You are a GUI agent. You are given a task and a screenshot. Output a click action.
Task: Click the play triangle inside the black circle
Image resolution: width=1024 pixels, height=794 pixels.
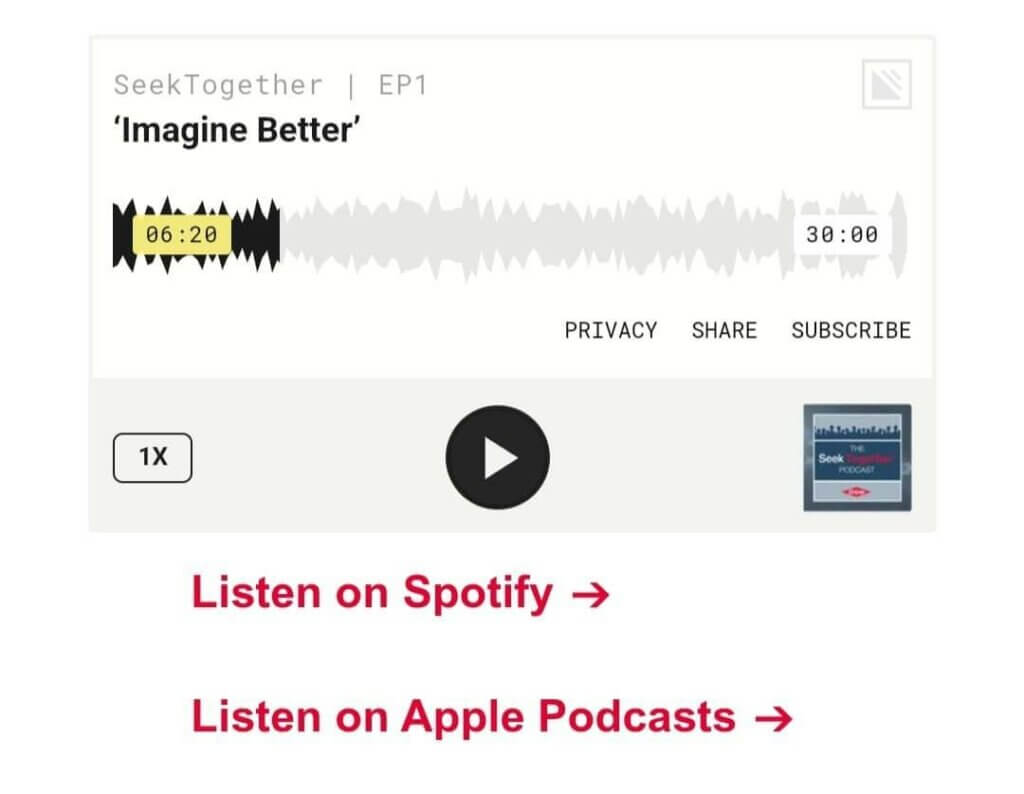(501, 458)
